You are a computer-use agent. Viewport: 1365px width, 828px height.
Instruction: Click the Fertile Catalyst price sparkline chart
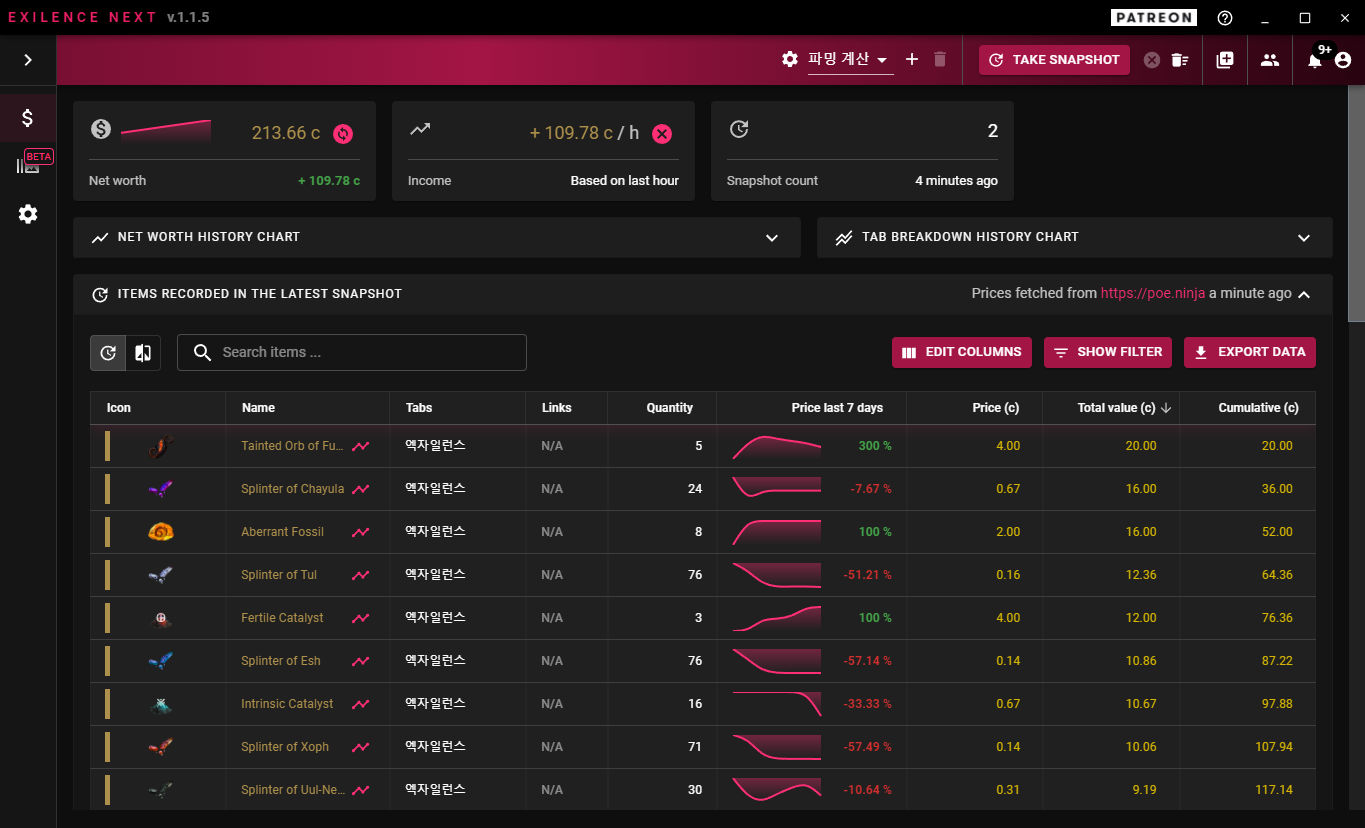(777, 619)
